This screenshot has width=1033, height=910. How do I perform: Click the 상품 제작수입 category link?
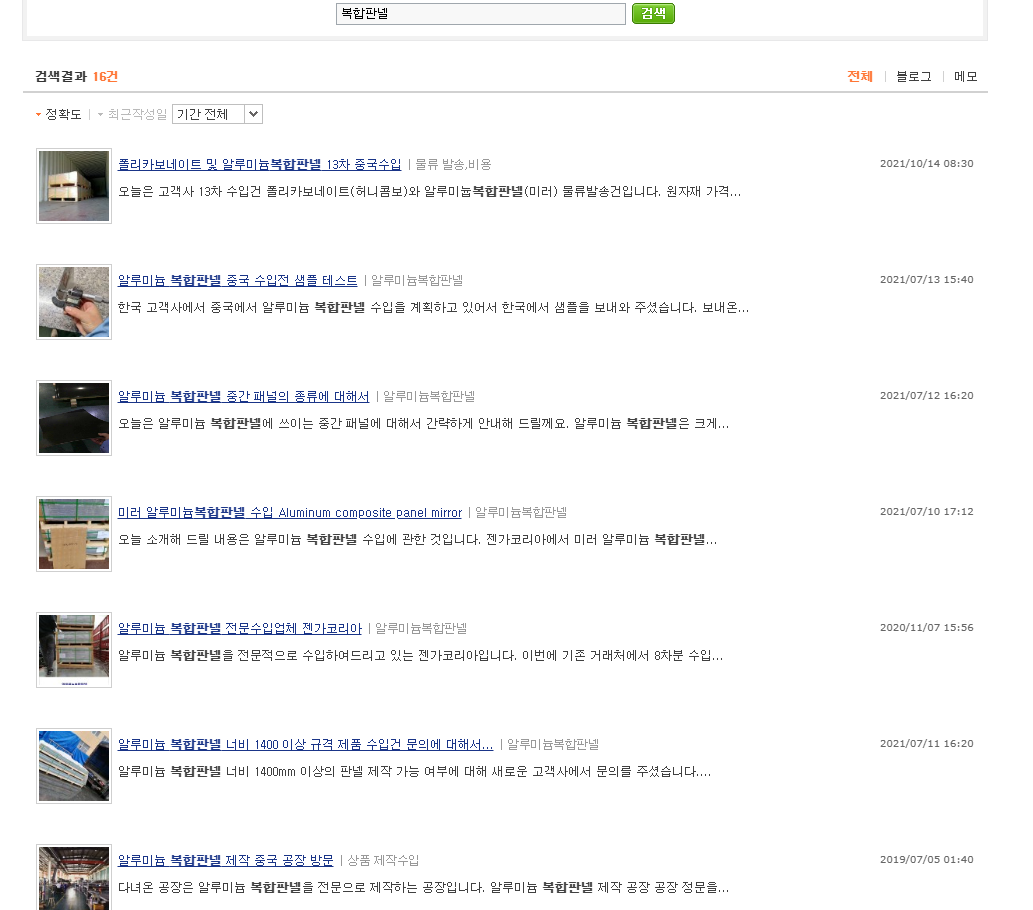pyautogui.click(x=383, y=860)
